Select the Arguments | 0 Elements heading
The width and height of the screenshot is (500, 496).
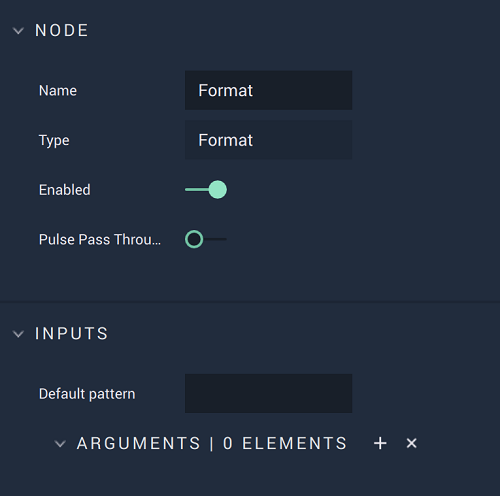pos(212,443)
